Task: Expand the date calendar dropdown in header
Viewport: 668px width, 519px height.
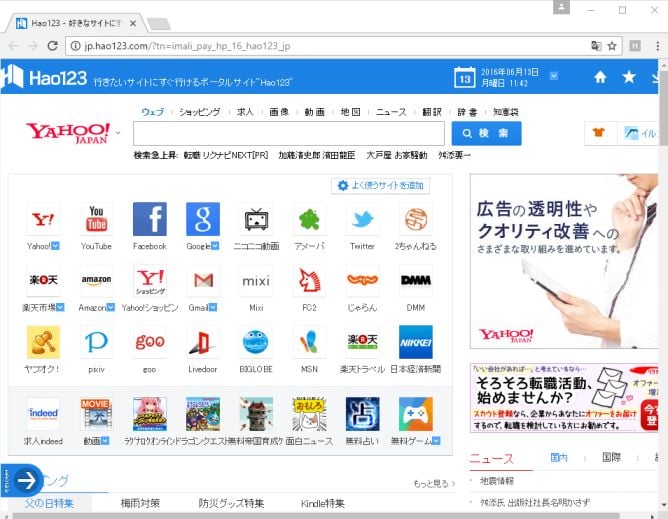Action: coord(554,76)
